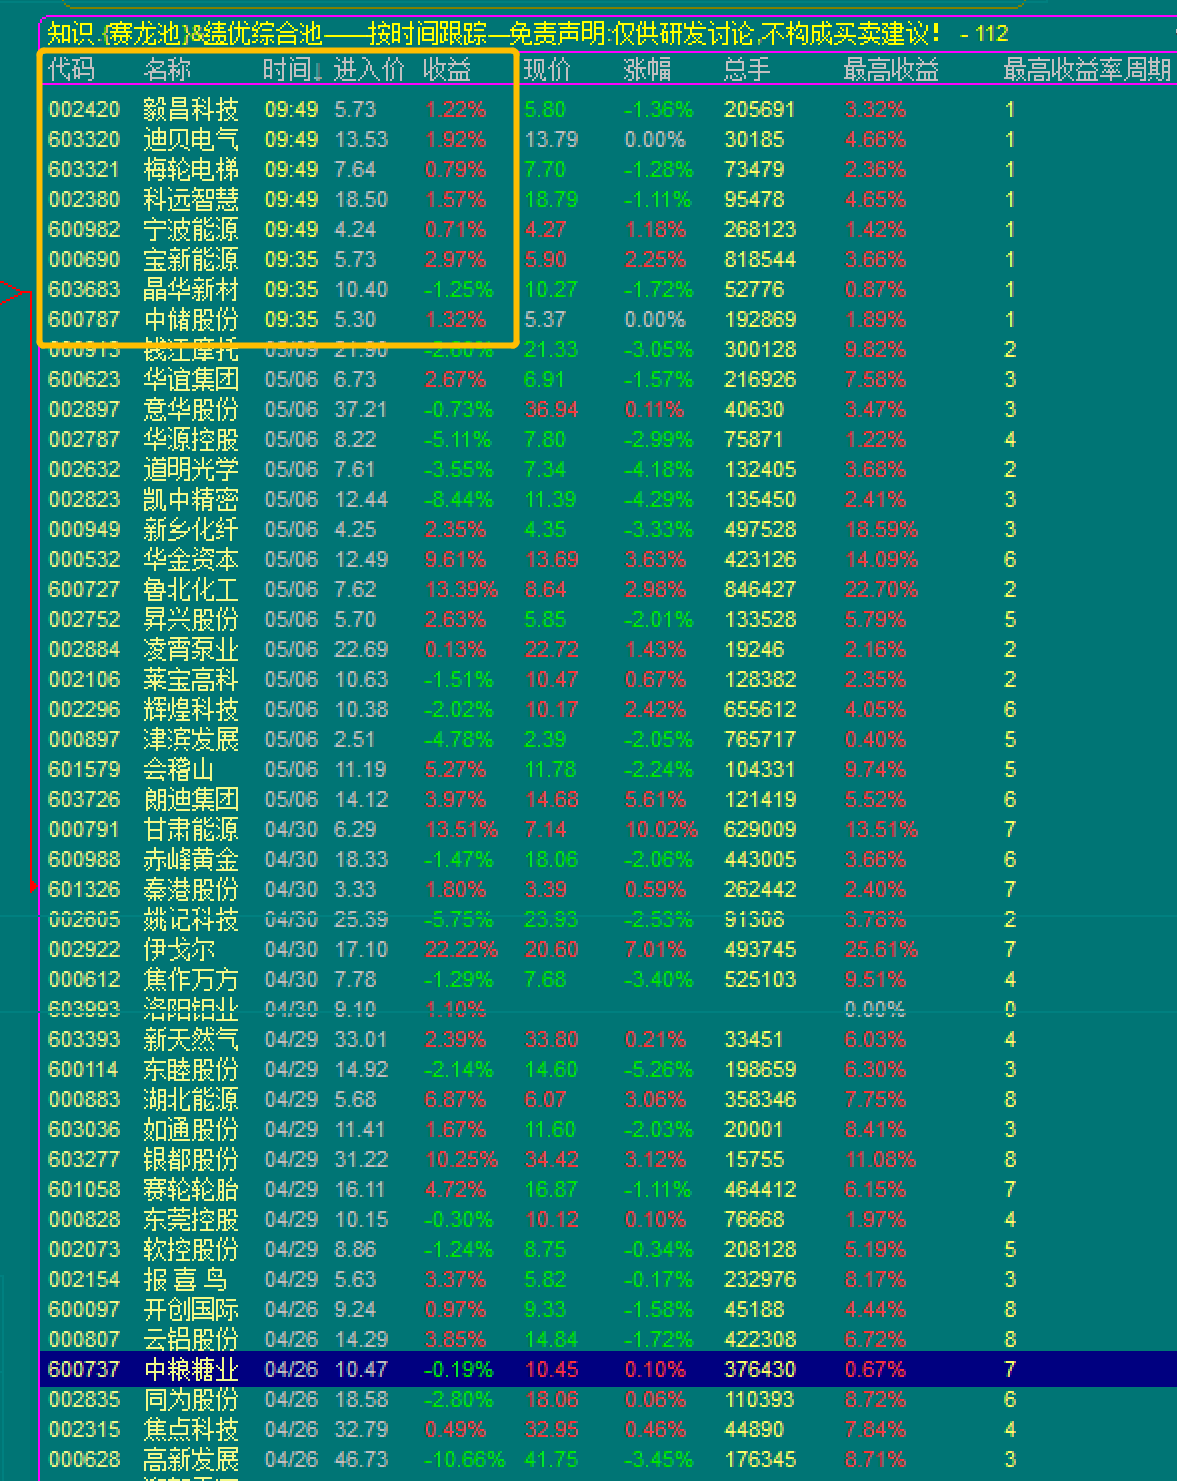This screenshot has height=1483, width=1177.
Task: Select the 云铝股份 row
Action: [608, 1340]
